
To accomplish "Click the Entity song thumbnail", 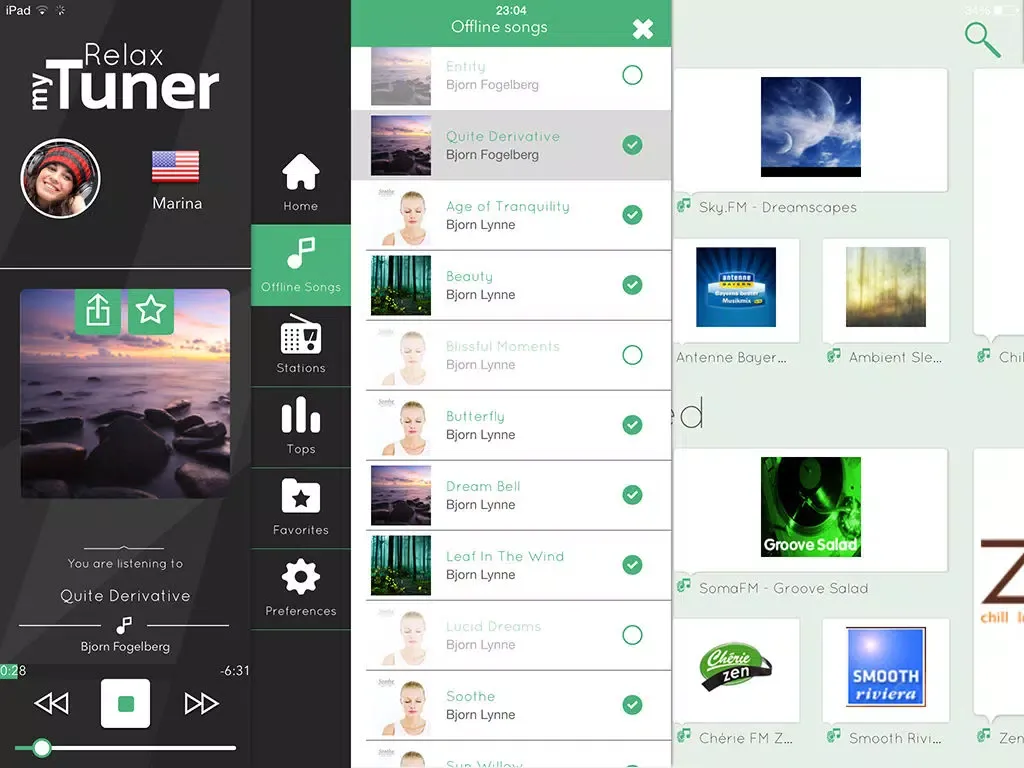I will (x=401, y=75).
